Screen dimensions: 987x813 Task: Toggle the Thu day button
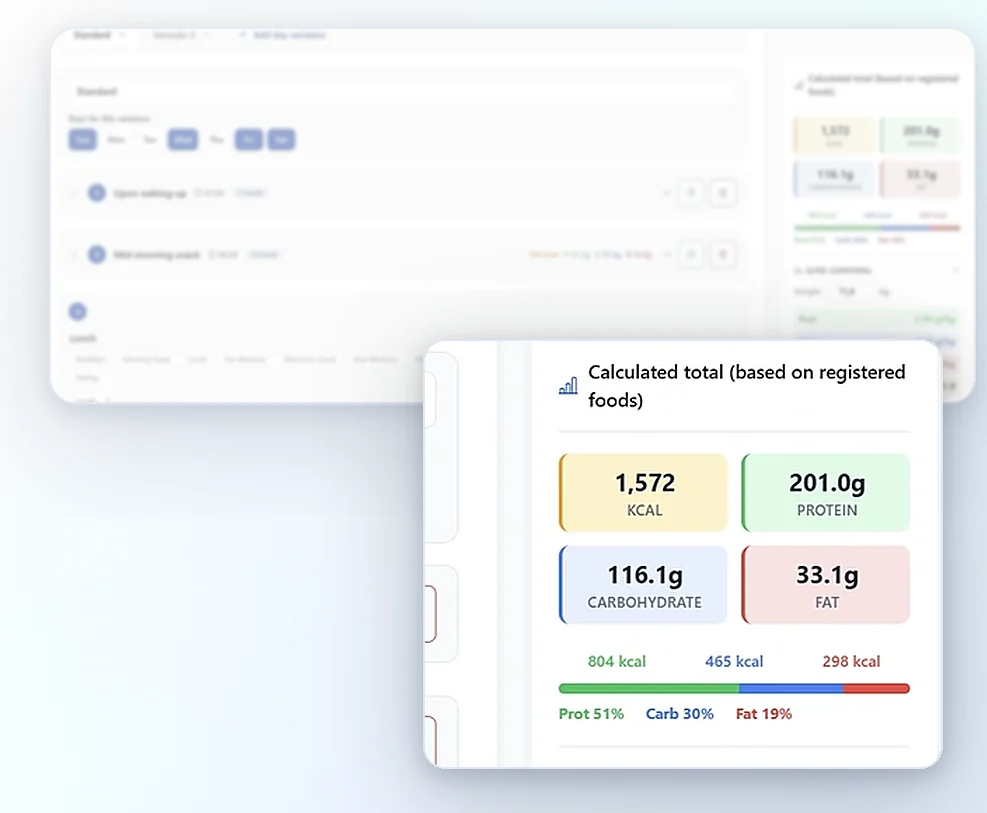pos(217,139)
